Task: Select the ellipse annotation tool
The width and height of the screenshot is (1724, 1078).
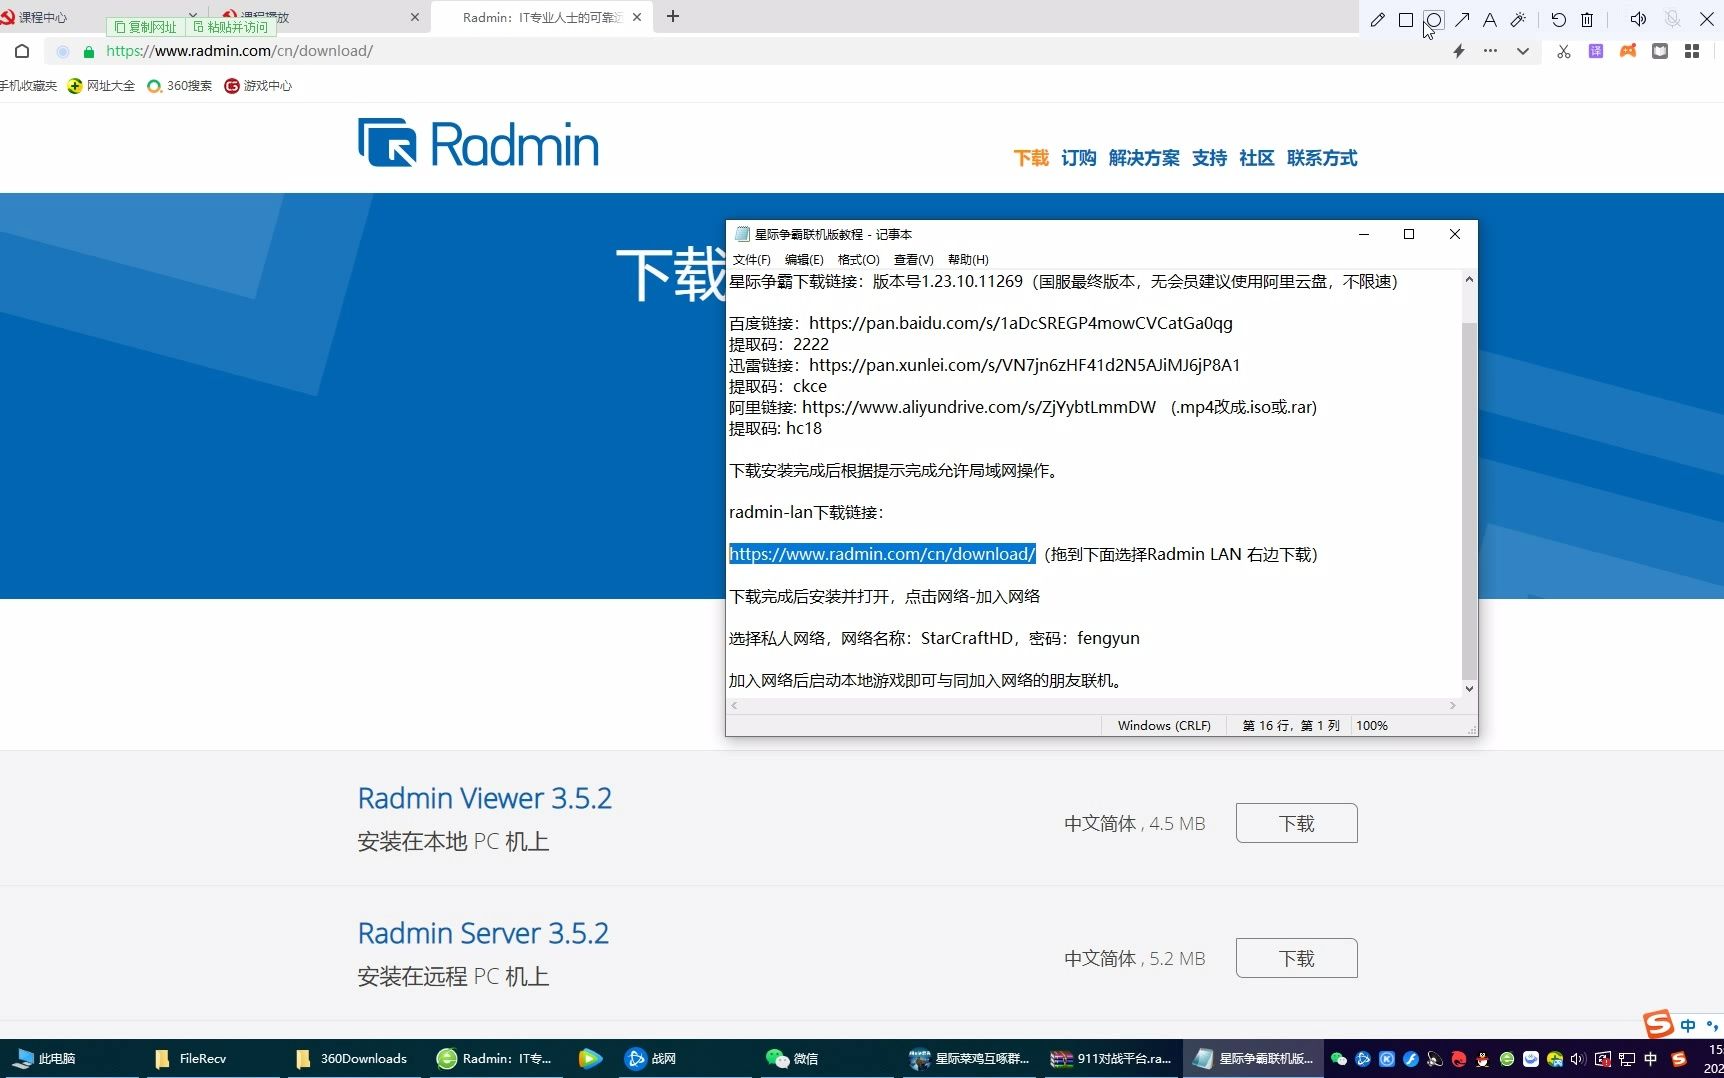Action: (1433, 20)
